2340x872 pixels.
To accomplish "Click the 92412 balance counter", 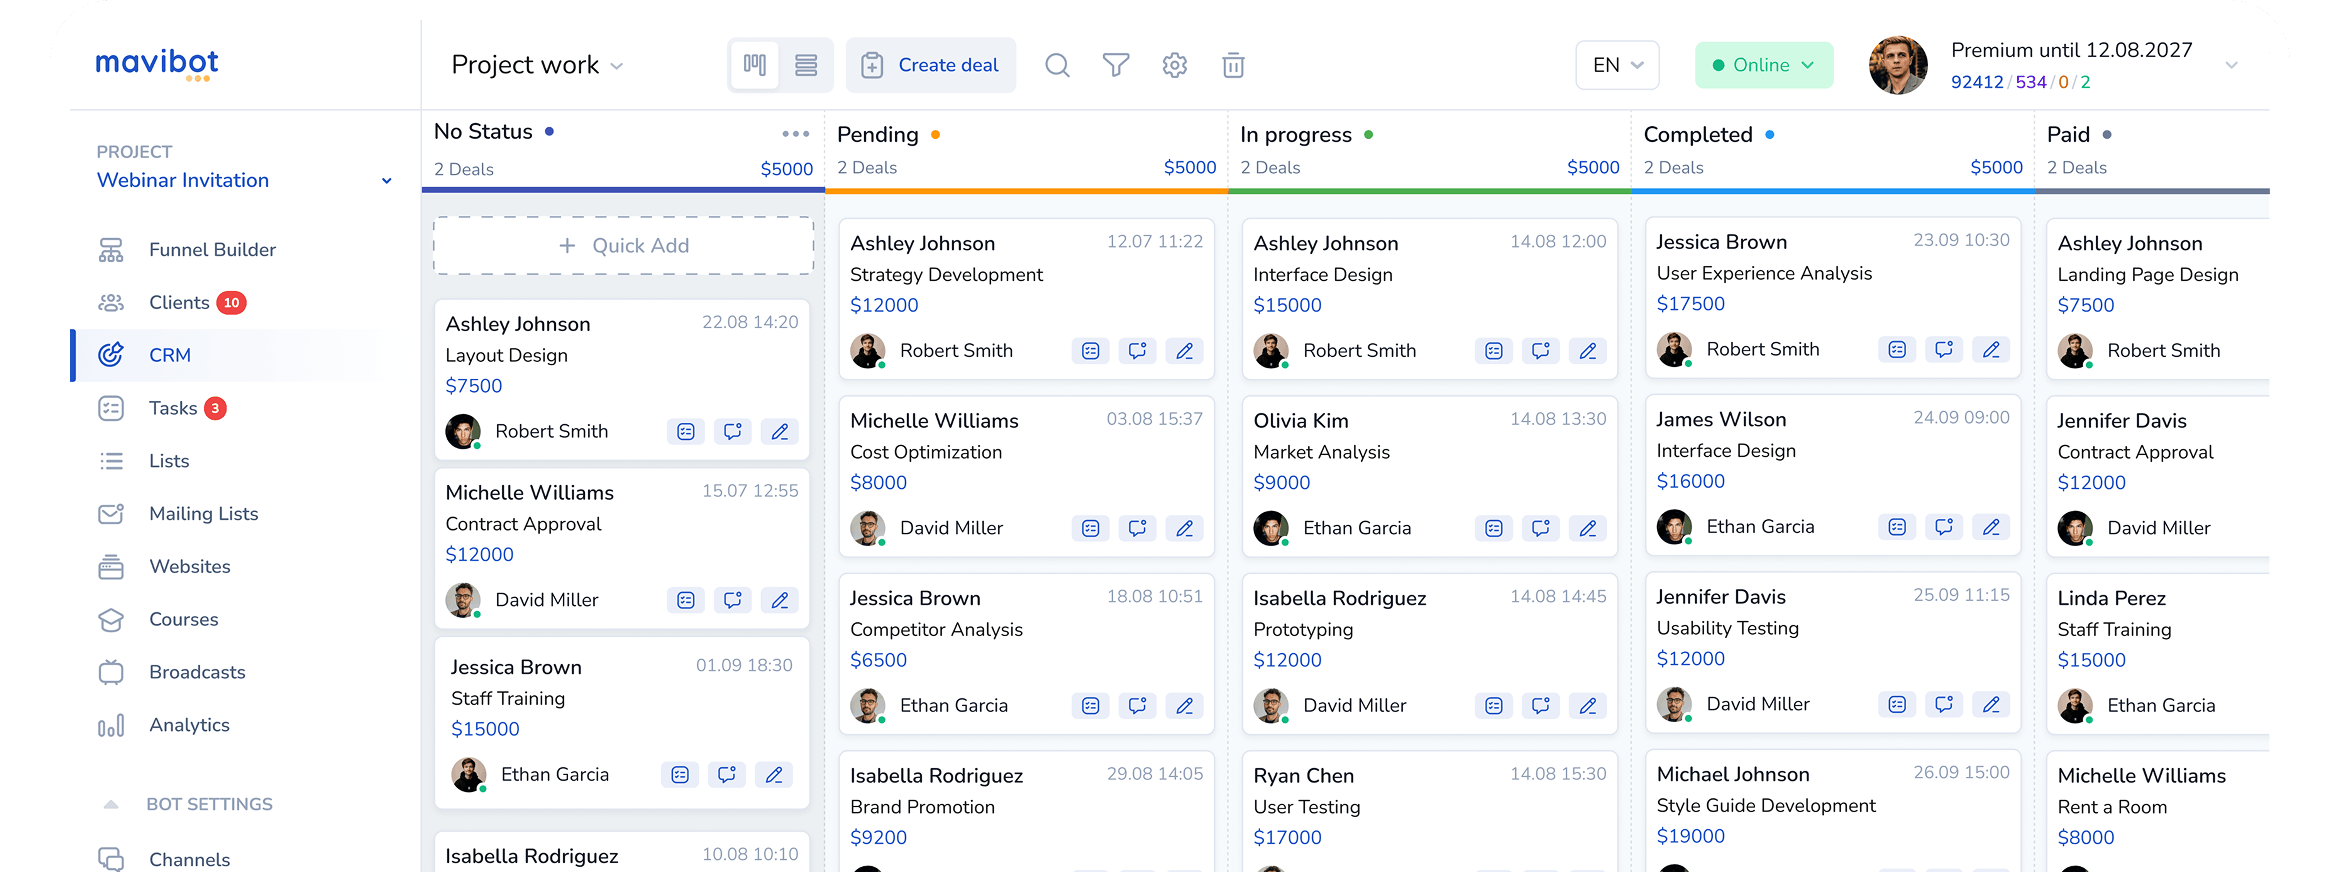I will pyautogui.click(x=1977, y=82).
